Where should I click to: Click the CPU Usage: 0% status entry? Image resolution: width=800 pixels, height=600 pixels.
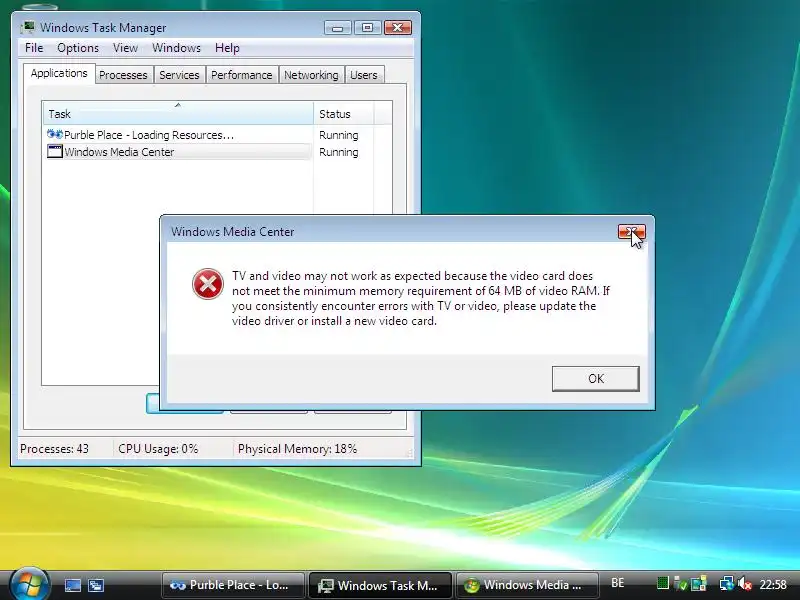point(158,449)
